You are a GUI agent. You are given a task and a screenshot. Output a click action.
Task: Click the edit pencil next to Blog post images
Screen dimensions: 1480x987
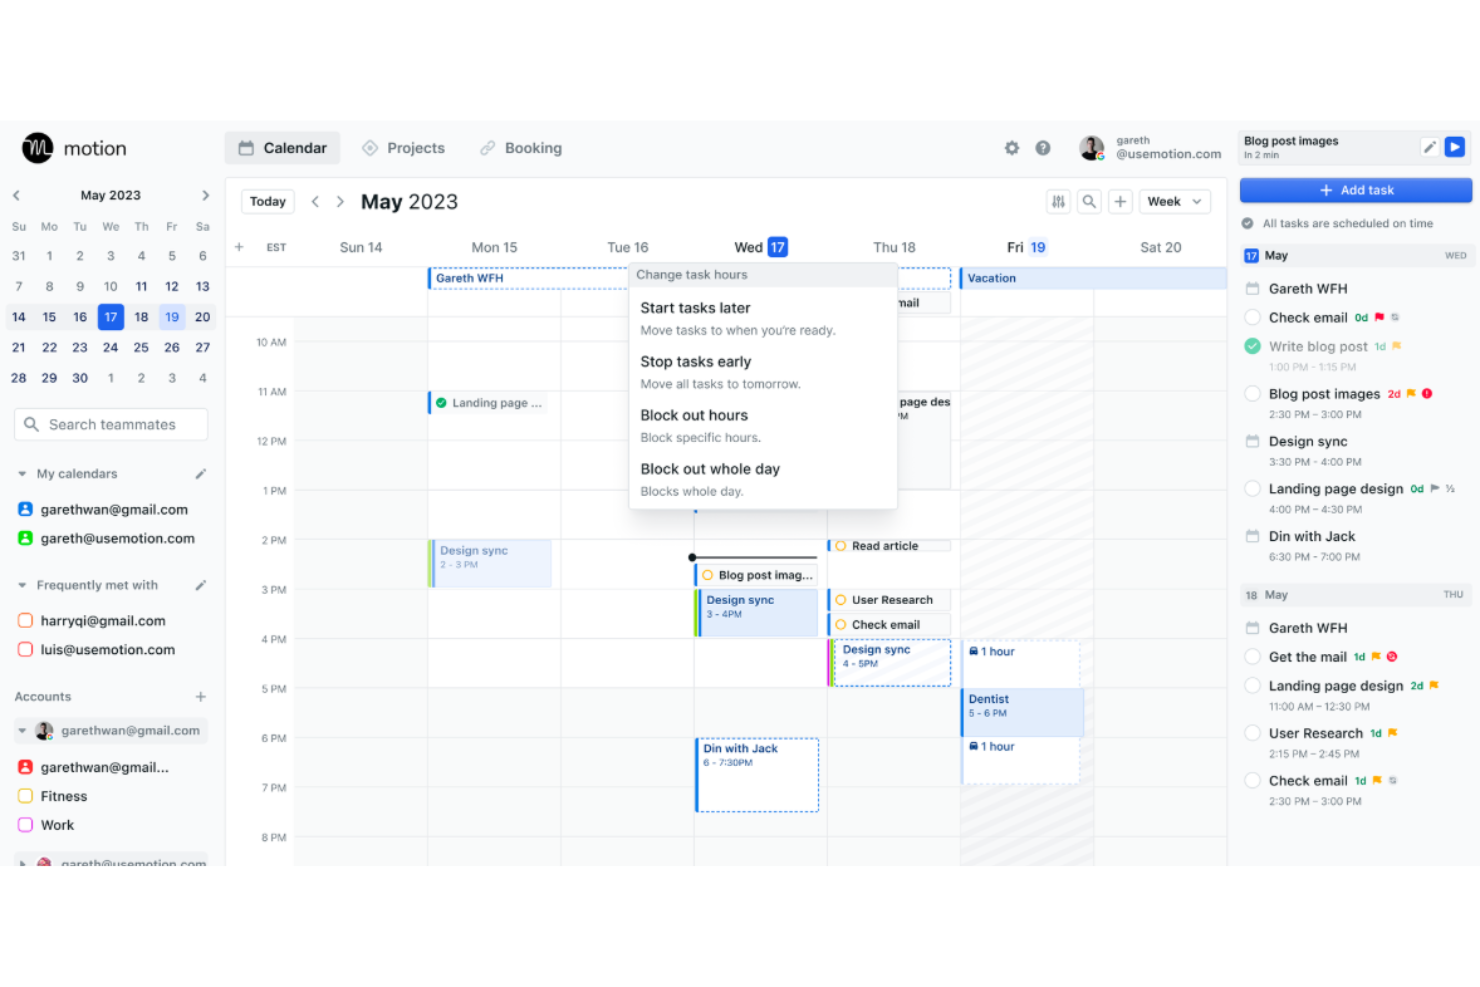1429,146
